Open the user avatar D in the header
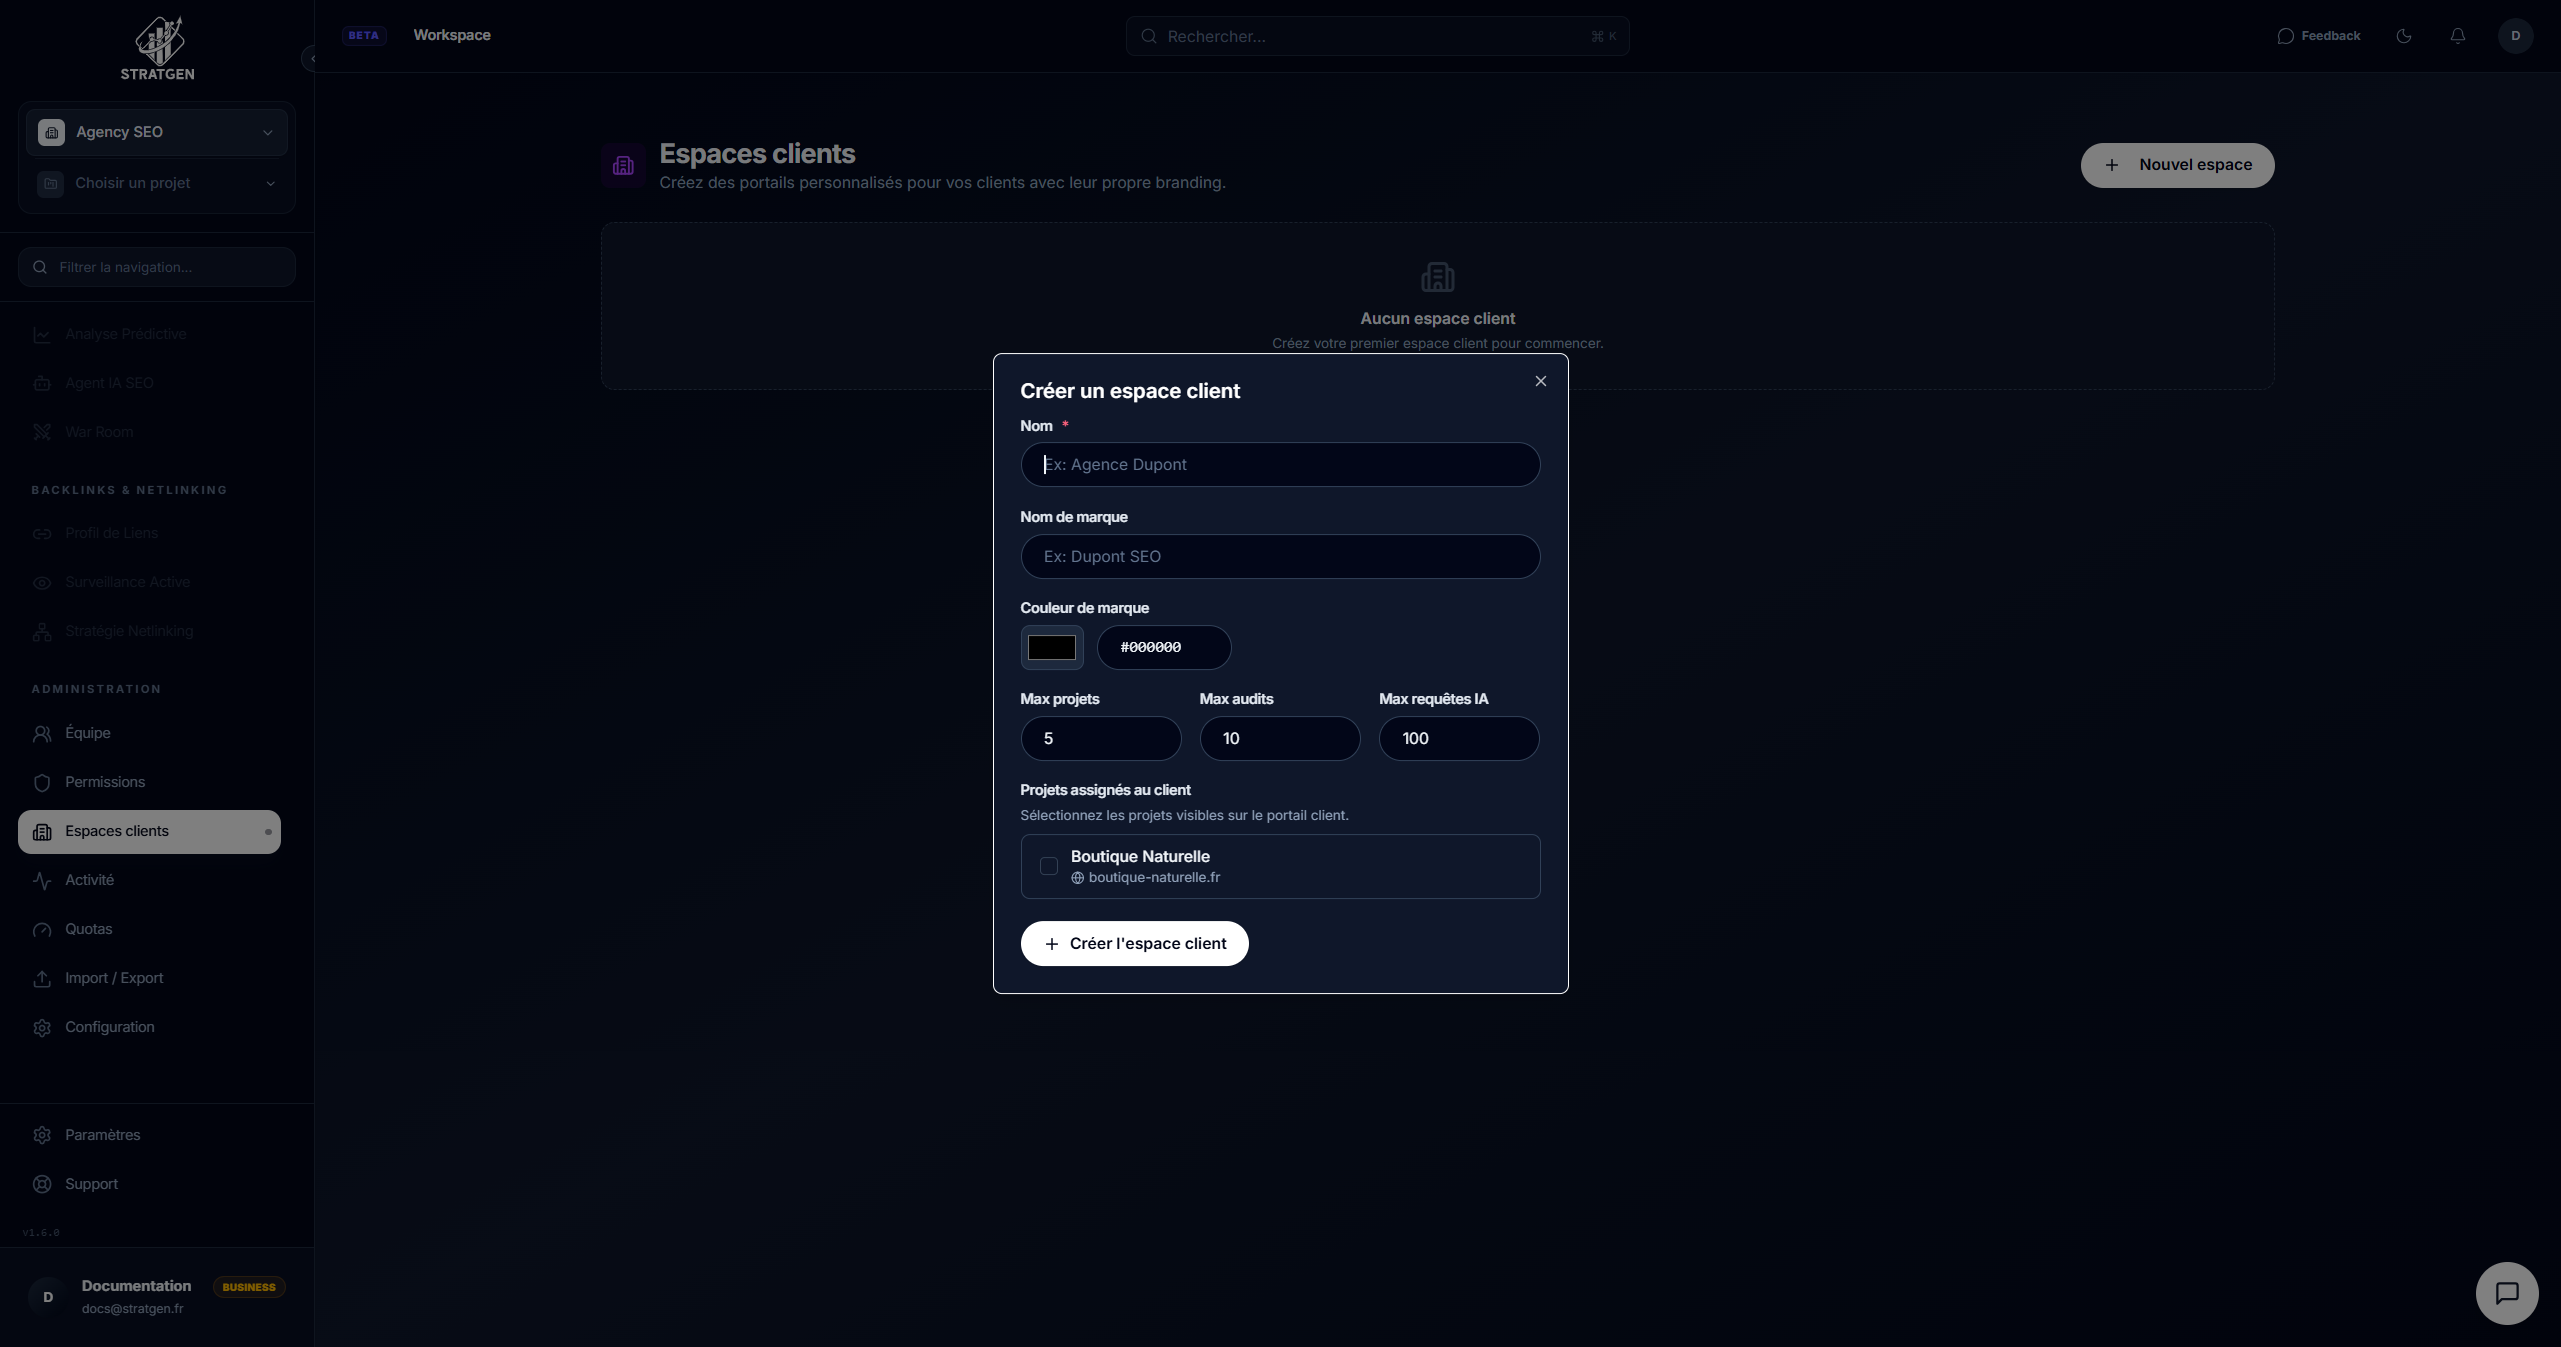 click(2515, 36)
